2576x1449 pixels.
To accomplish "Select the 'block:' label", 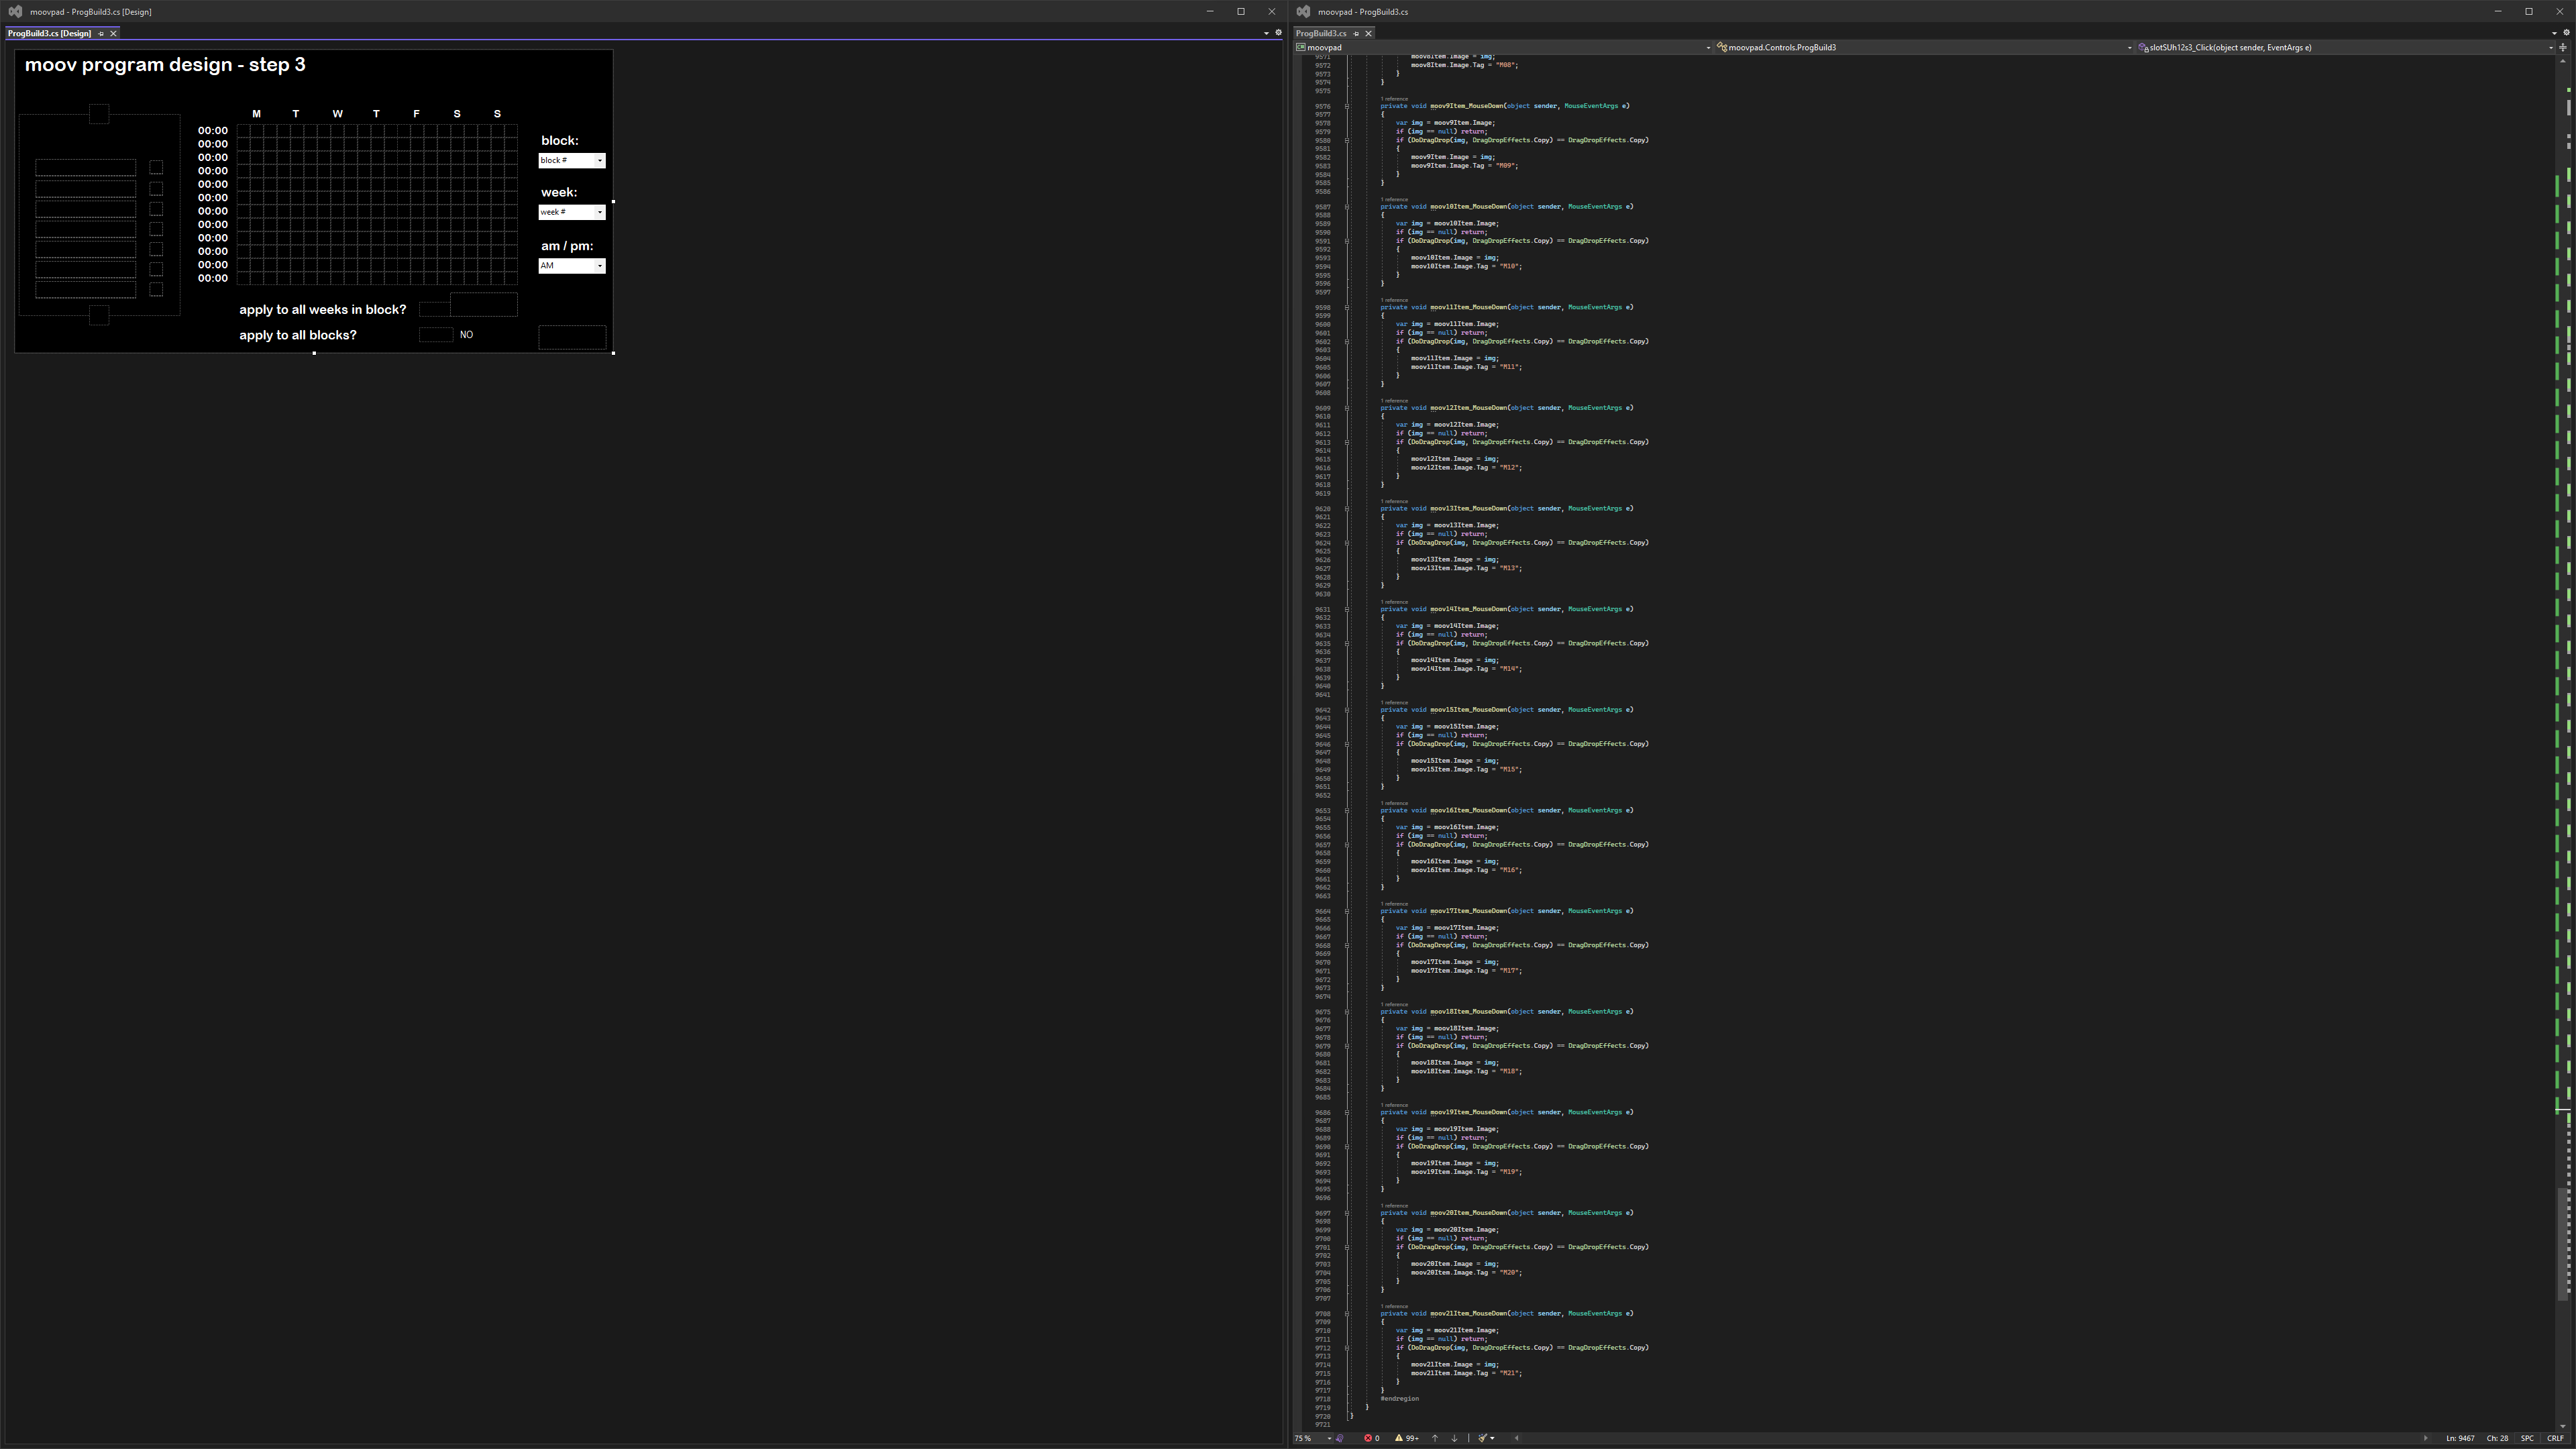I will 560,141.
